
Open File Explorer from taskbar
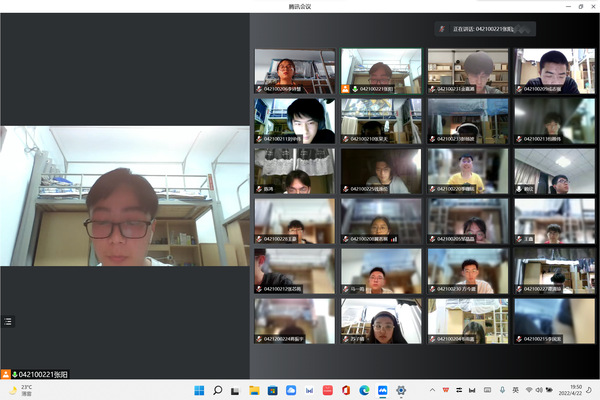(x=254, y=389)
